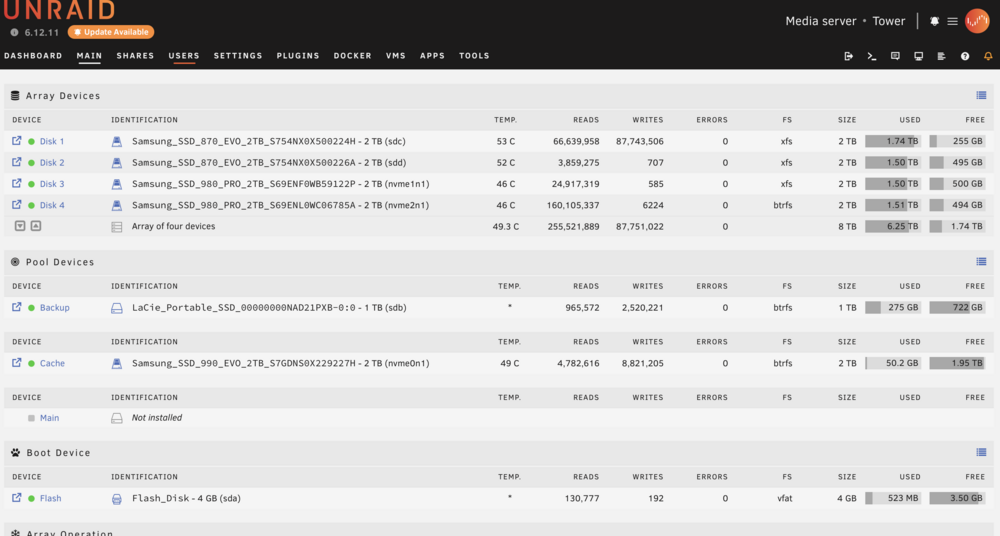The width and height of the screenshot is (1000, 536).
Task: Click the 'Array of four devices' text
Action: point(173,226)
